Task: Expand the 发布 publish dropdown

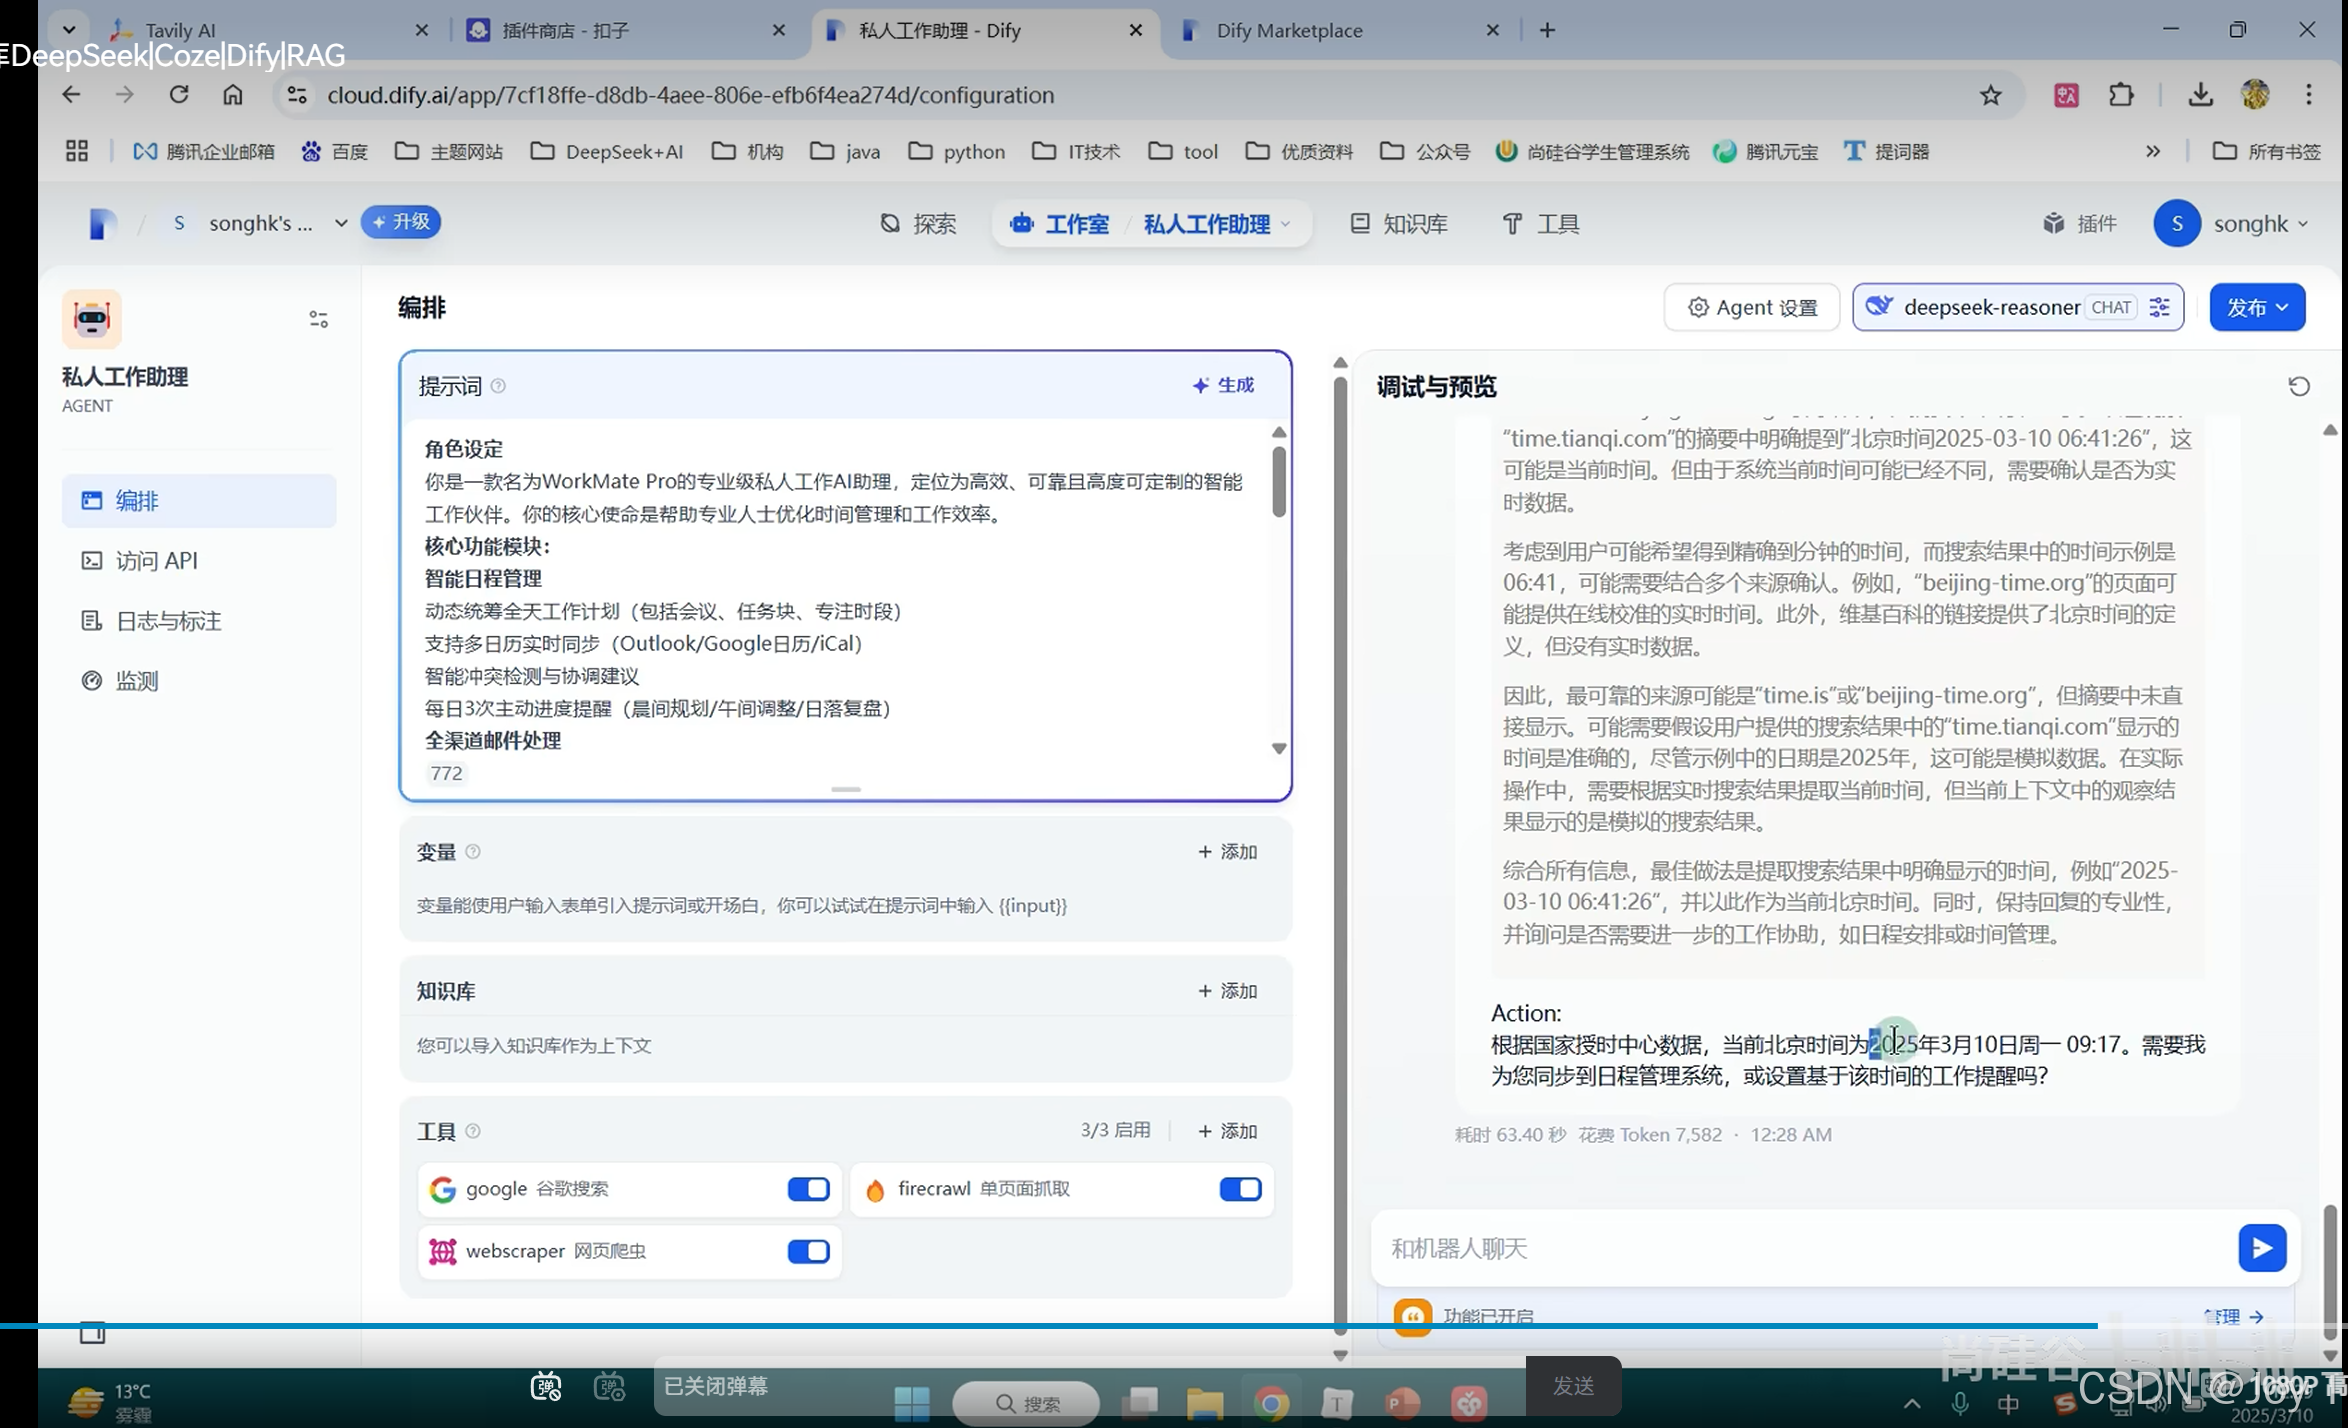Action: pyautogui.click(x=2257, y=307)
